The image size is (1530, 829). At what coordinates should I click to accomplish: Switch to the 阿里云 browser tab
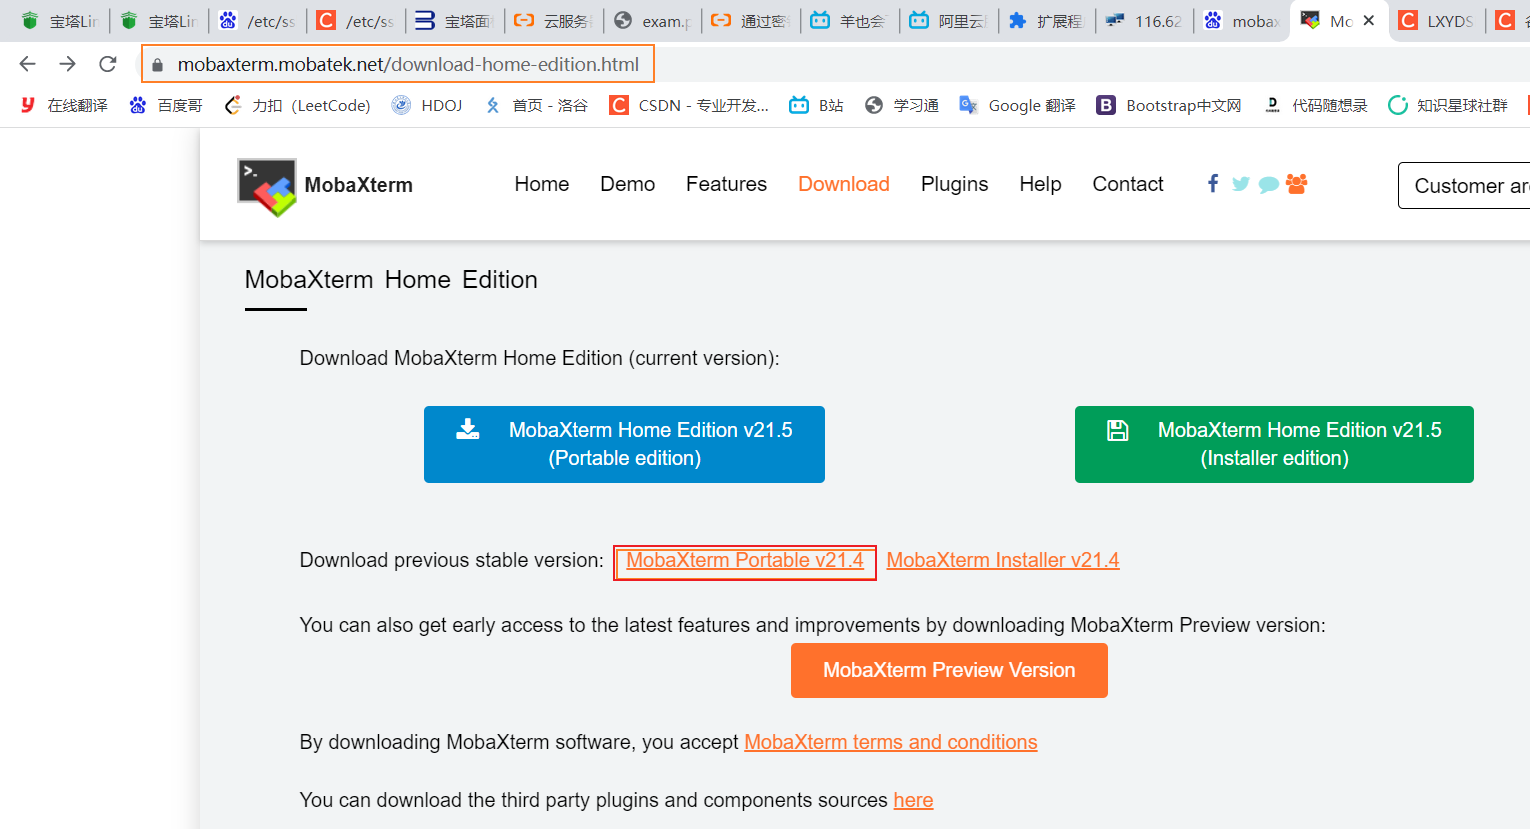coord(949,21)
